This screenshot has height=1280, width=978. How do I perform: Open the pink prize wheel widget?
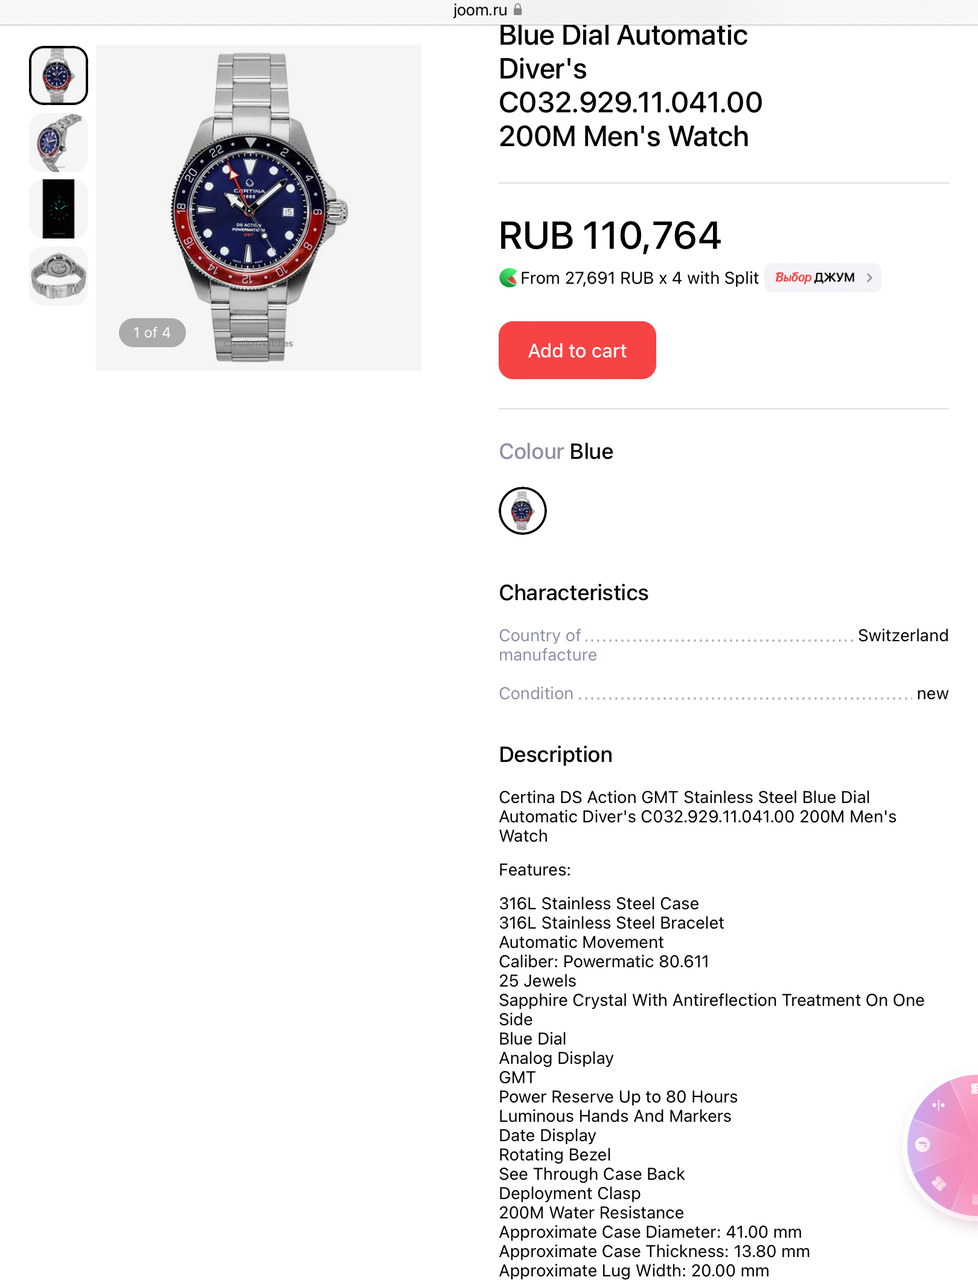click(945, 1145)
